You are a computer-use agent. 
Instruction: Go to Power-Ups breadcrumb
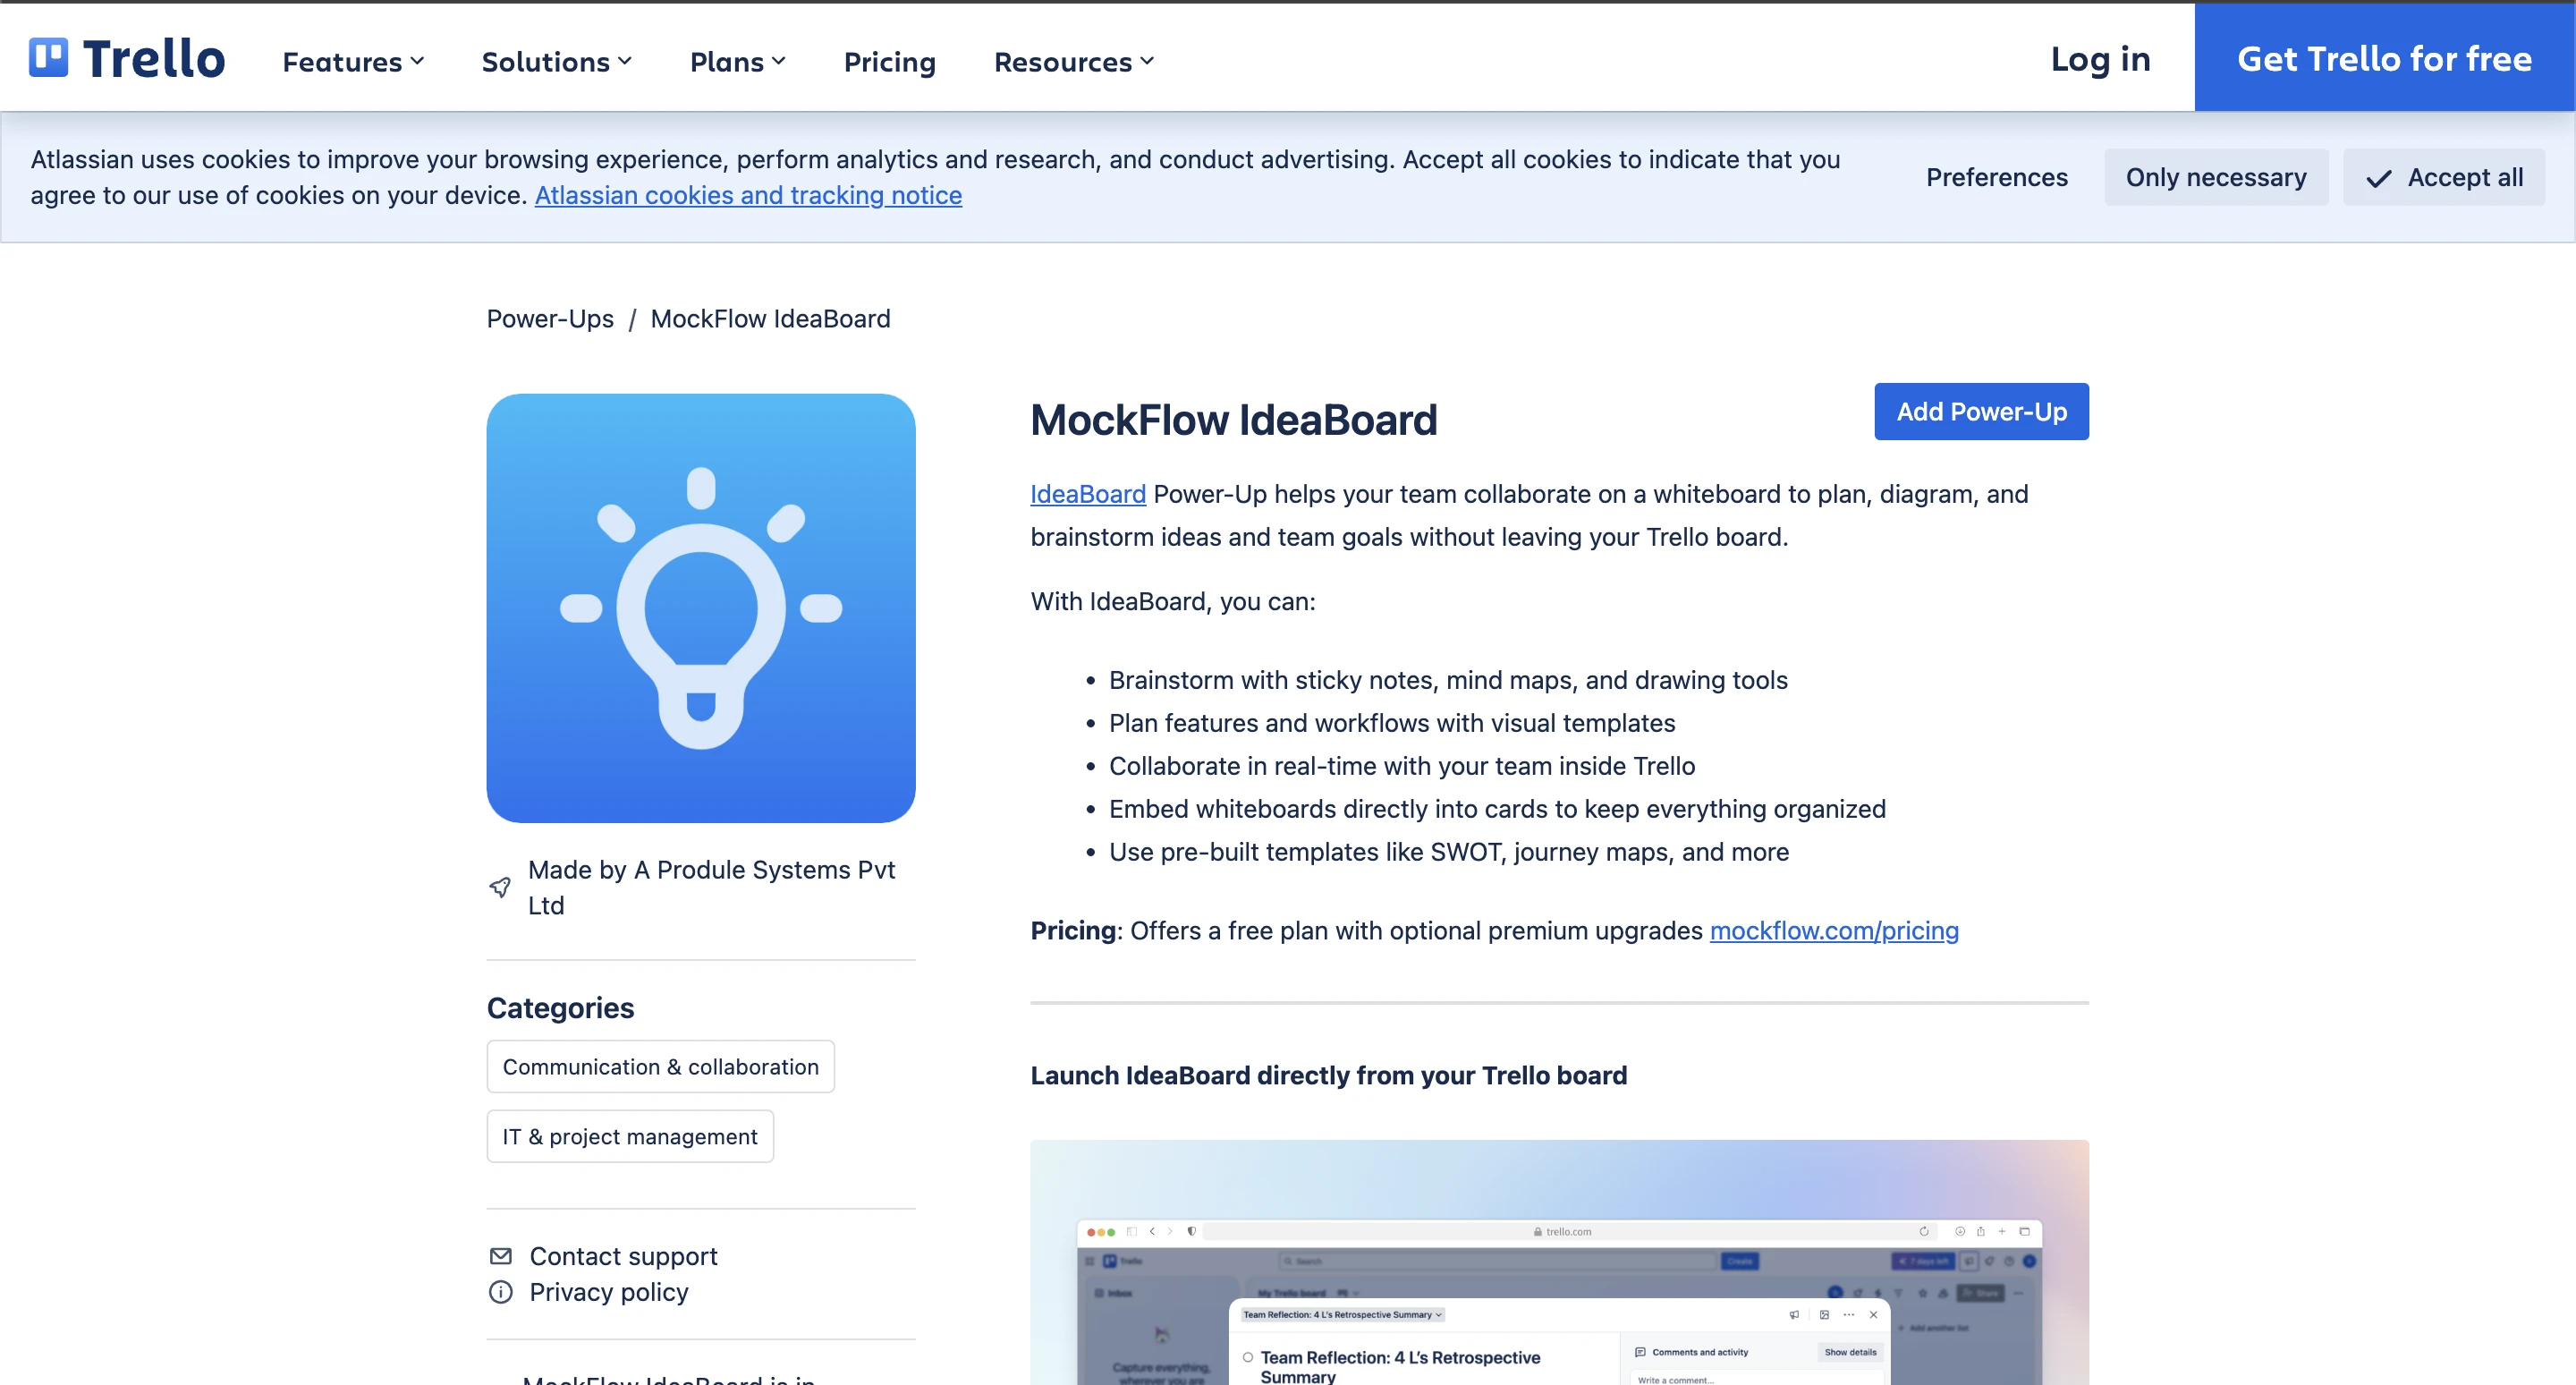pyautogui.click(x=550, y=319)
